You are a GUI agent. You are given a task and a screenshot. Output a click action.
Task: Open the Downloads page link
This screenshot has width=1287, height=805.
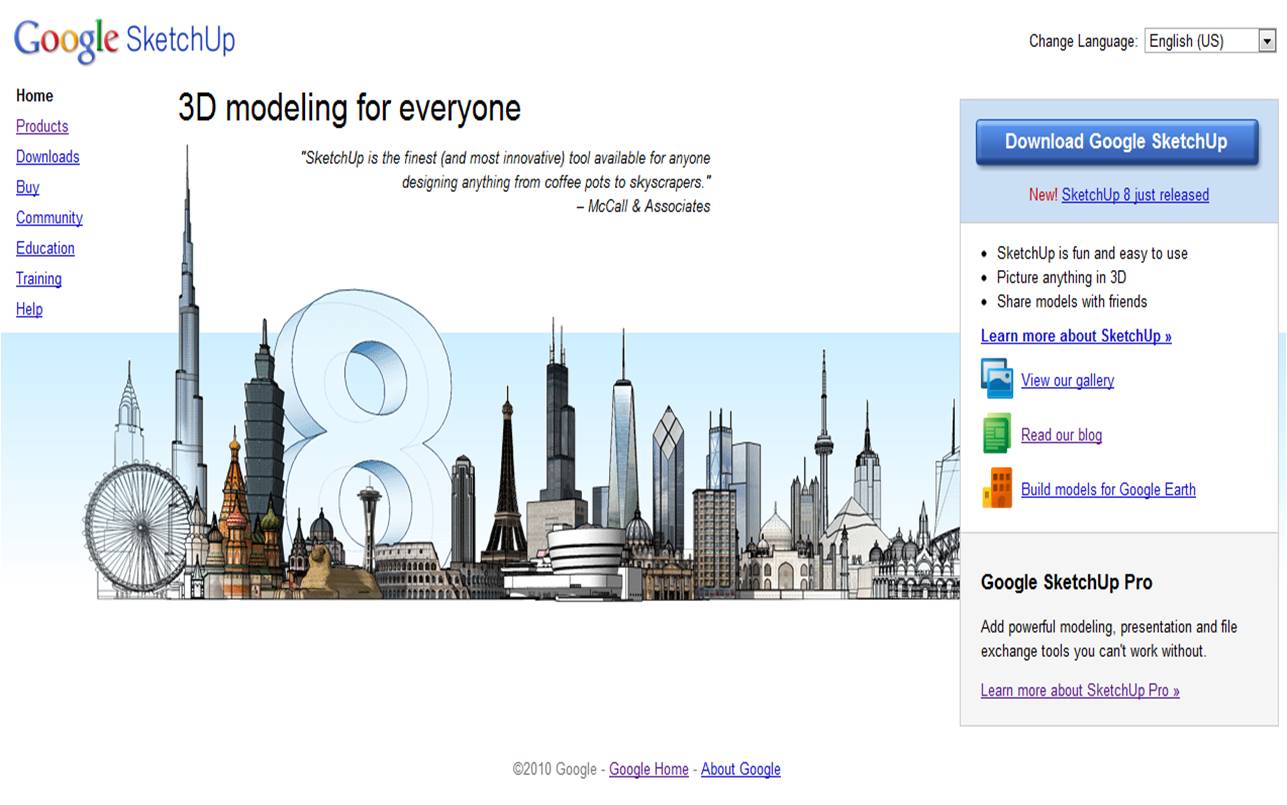click(x=47, y=157)
